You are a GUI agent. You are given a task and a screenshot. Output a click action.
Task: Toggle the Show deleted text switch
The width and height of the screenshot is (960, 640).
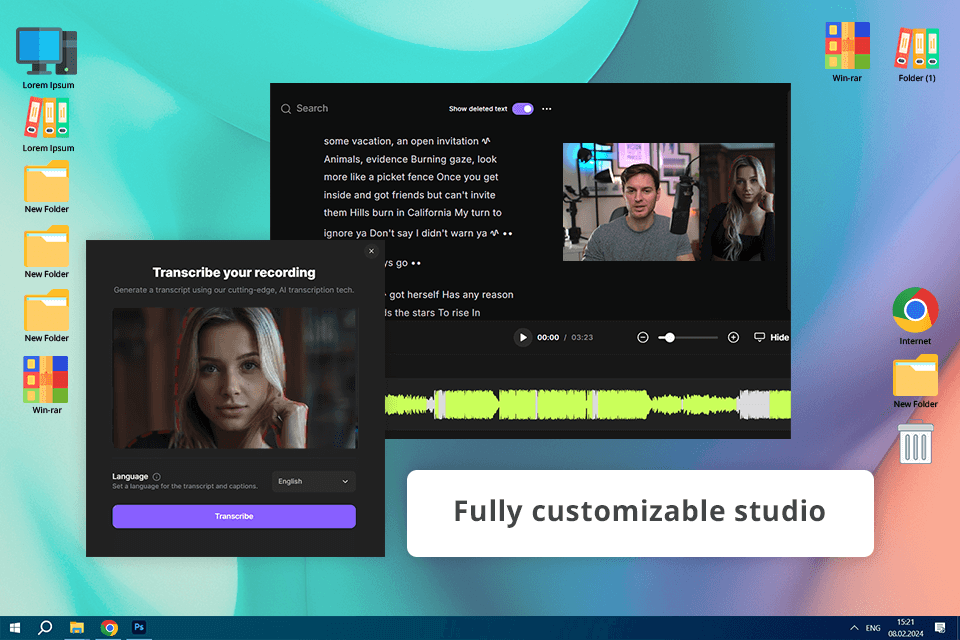(x=523, y=109)
